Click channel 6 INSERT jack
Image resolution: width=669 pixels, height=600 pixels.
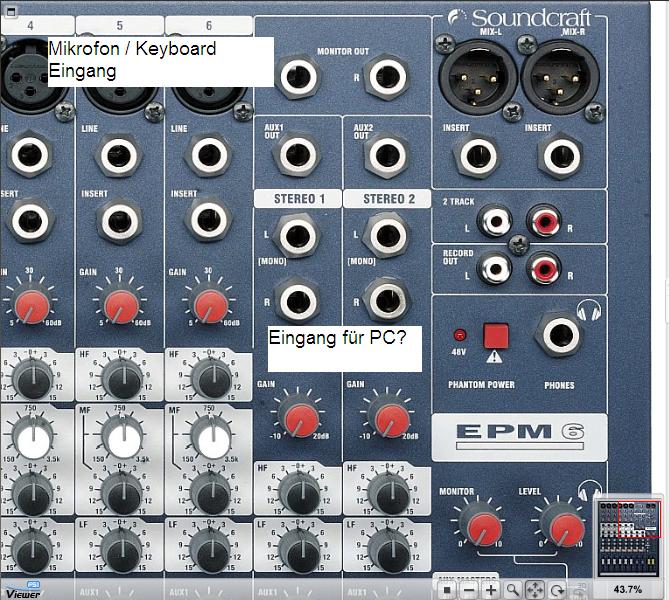pos(209,221)
